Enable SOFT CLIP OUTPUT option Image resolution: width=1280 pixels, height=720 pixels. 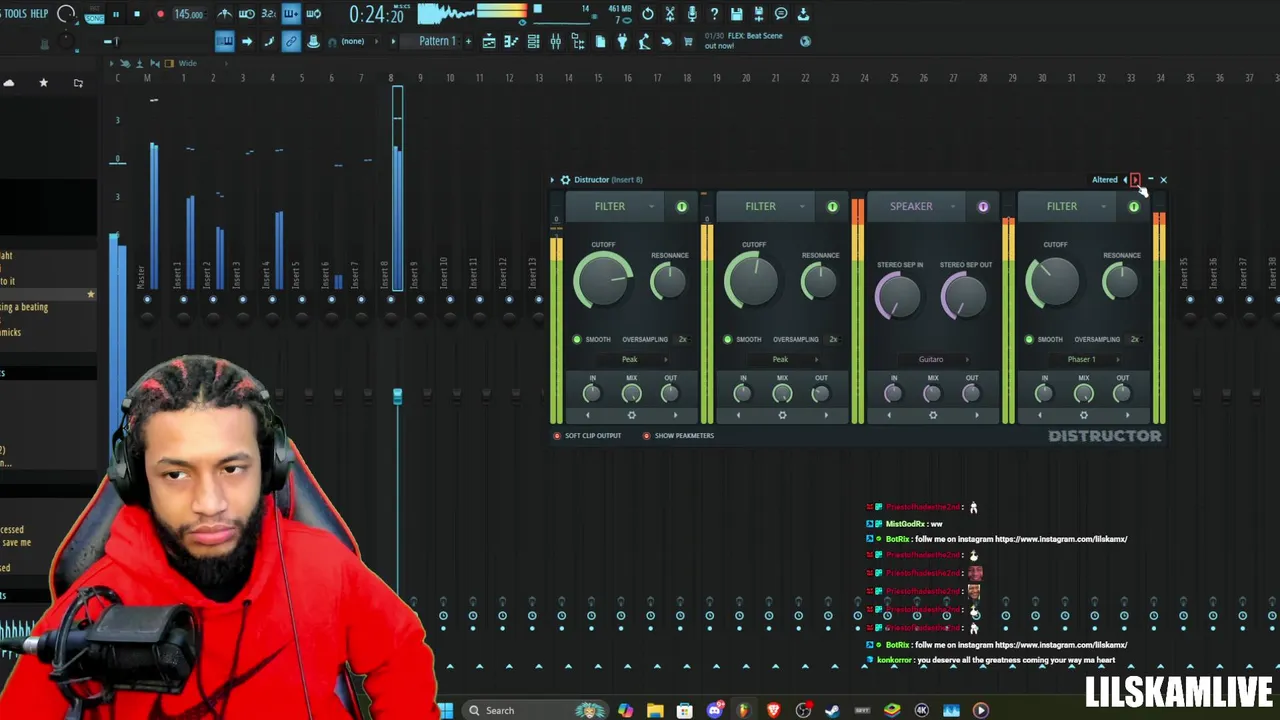click(558, 436)
